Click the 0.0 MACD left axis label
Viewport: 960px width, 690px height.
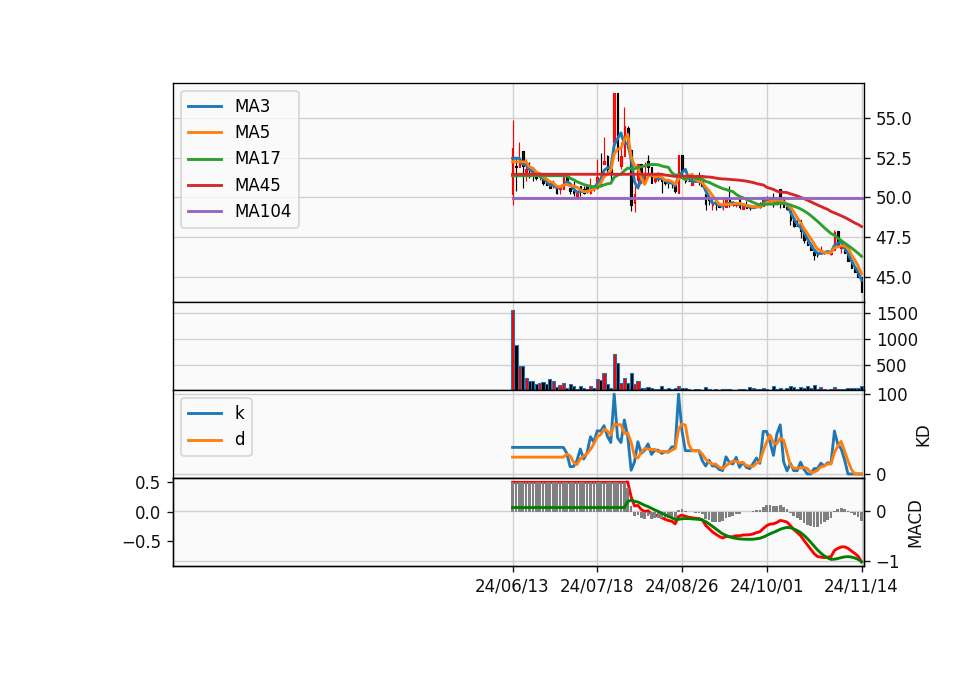pos(148,513)
